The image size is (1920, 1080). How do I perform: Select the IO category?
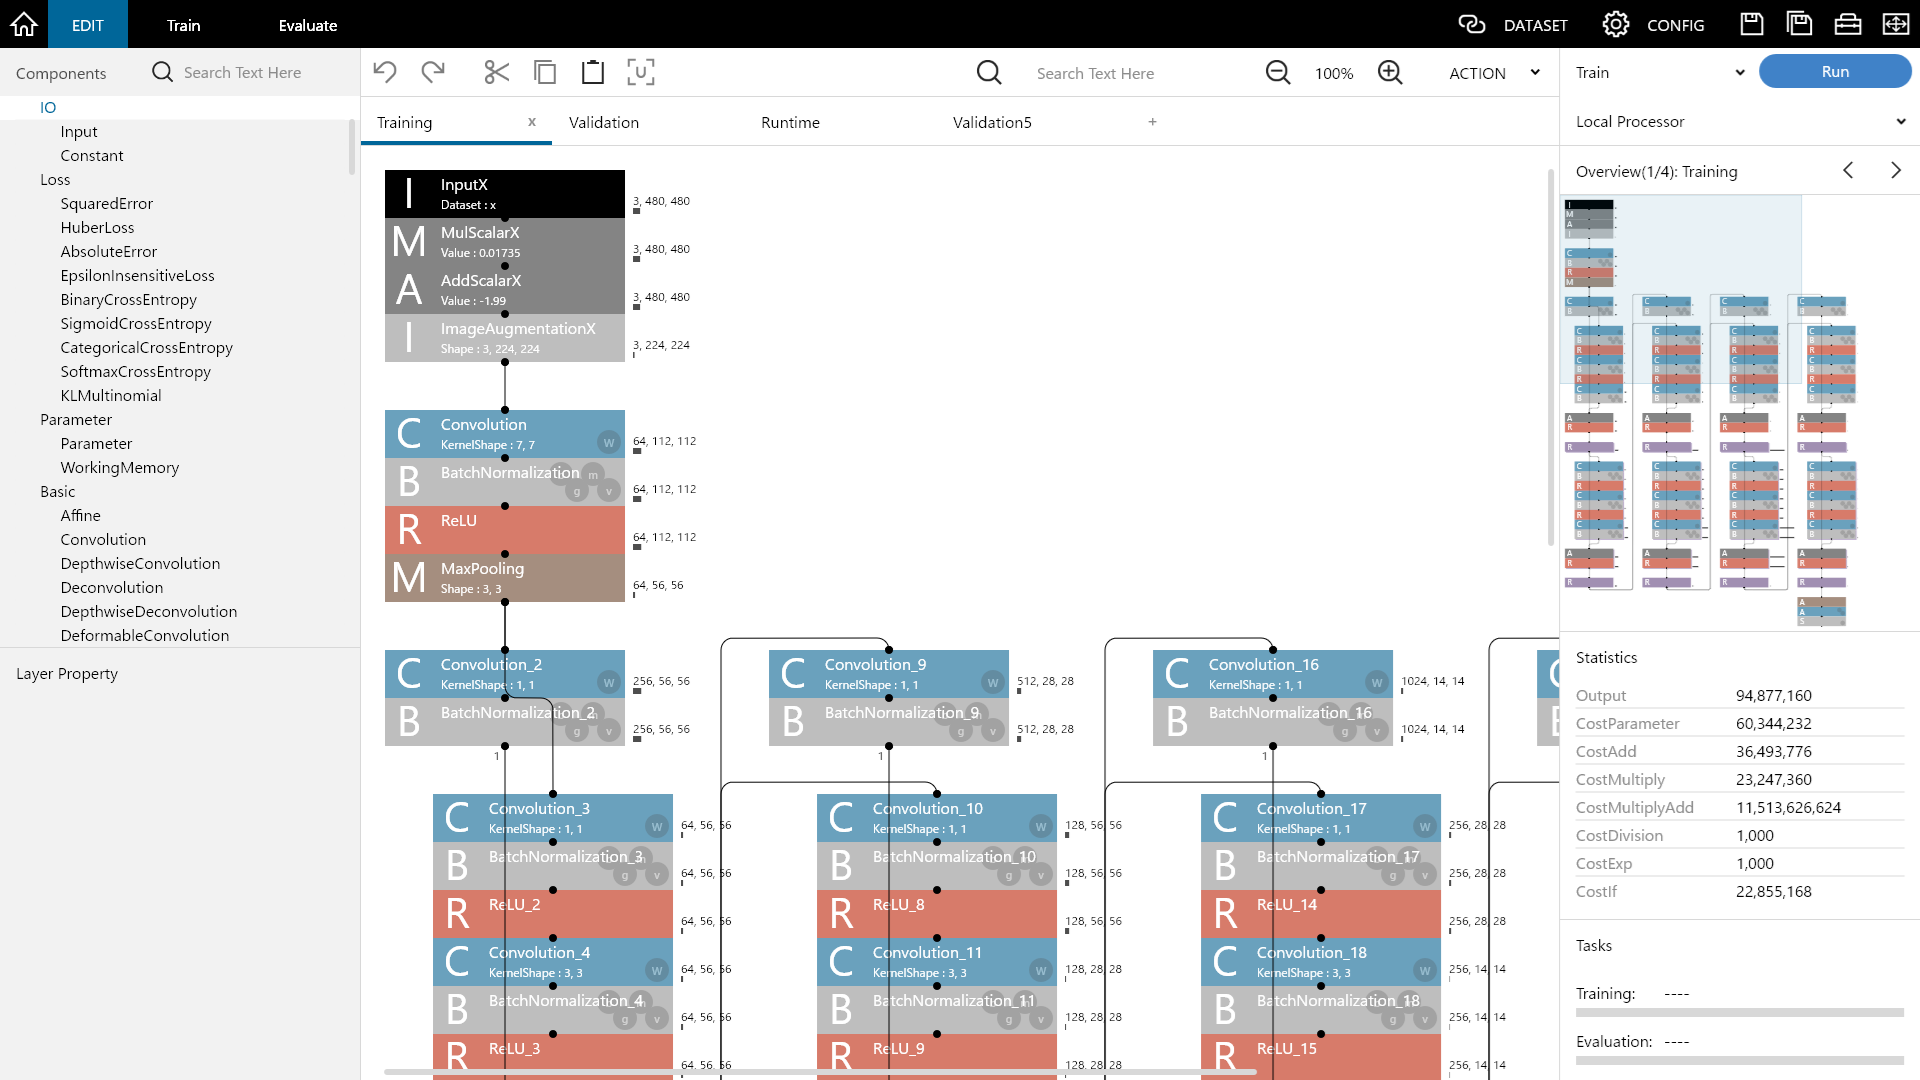tap(48, 108)
